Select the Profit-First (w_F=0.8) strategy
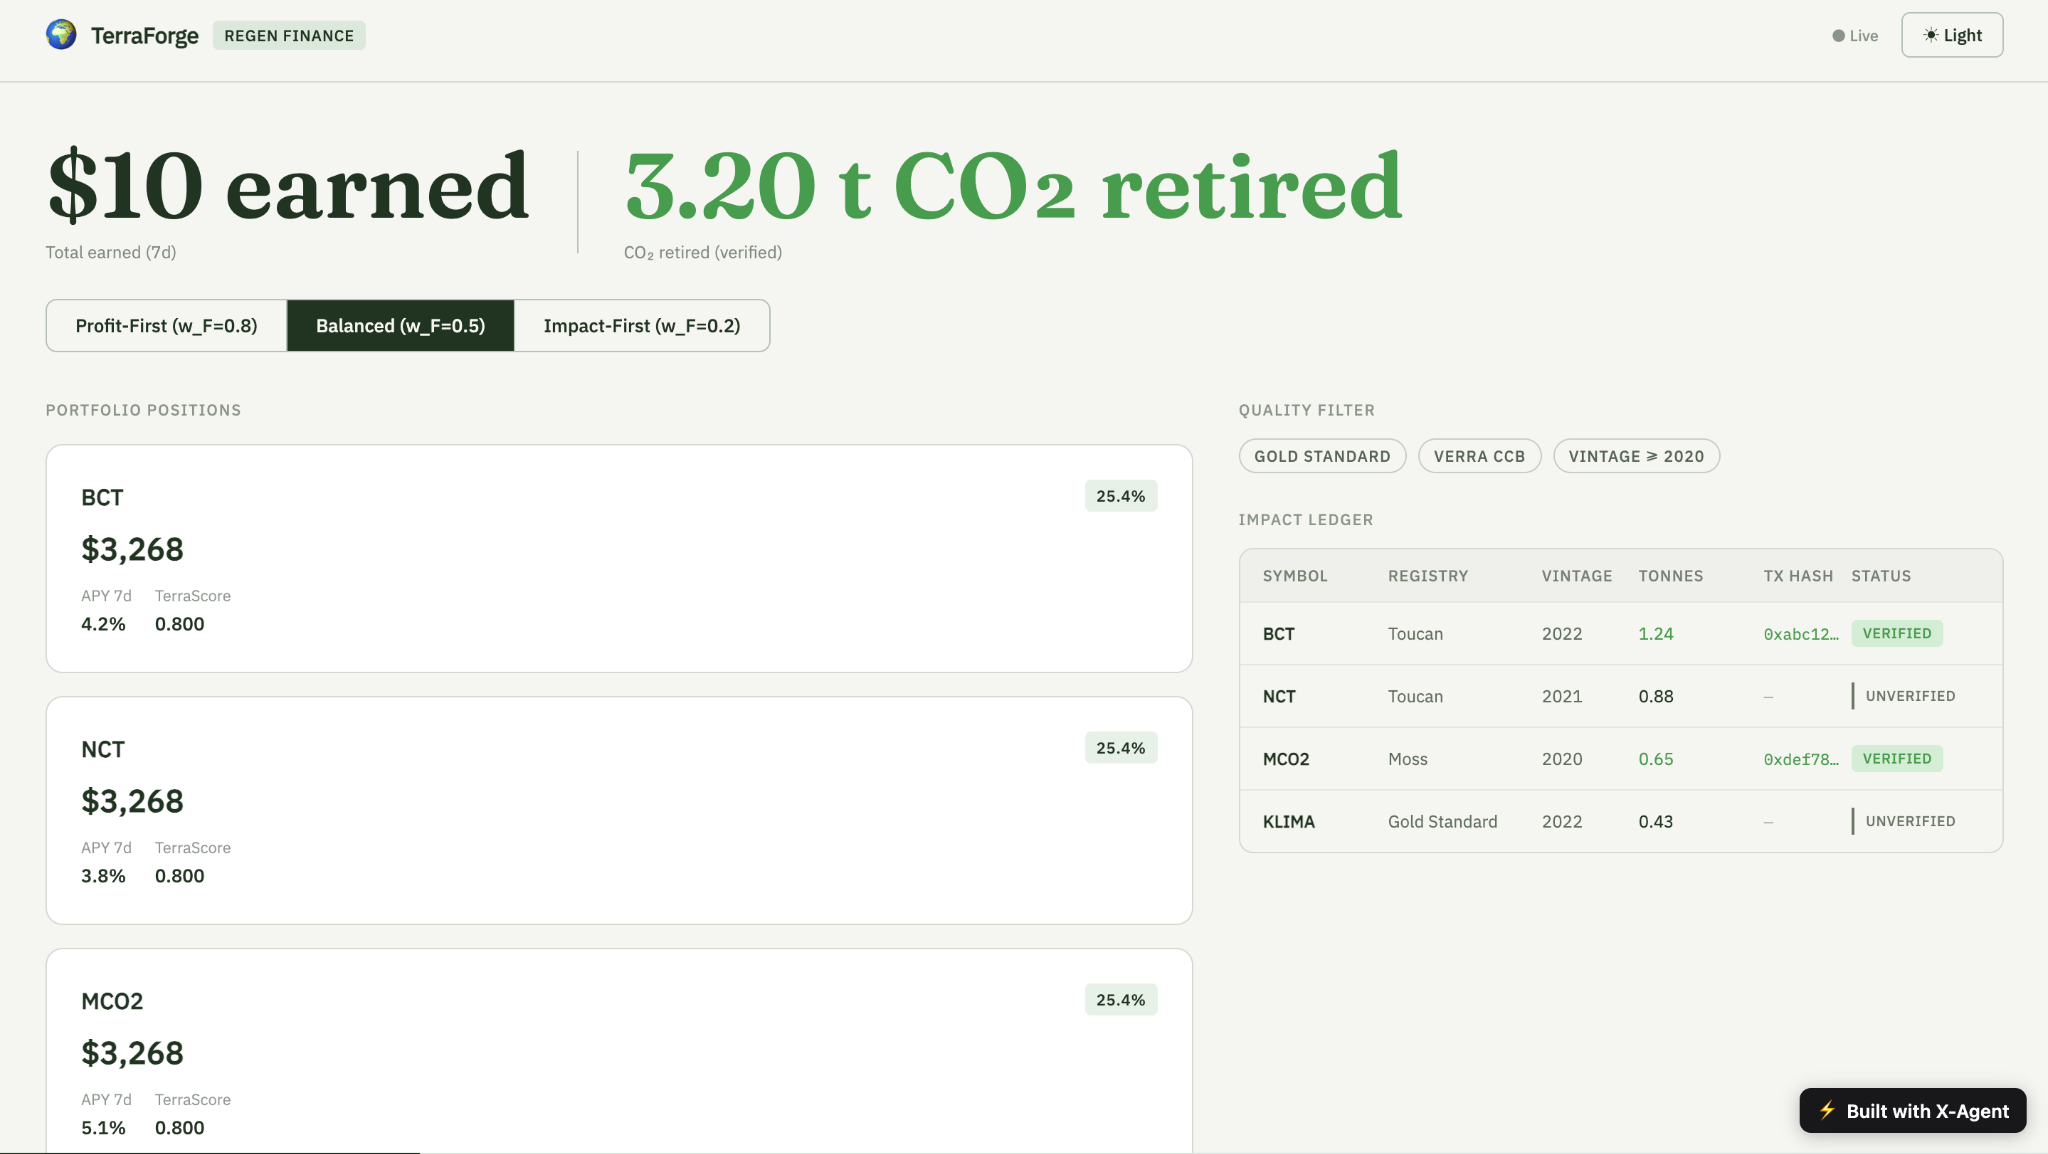This screenshot has height=1154, width=2048. point(167,326)
